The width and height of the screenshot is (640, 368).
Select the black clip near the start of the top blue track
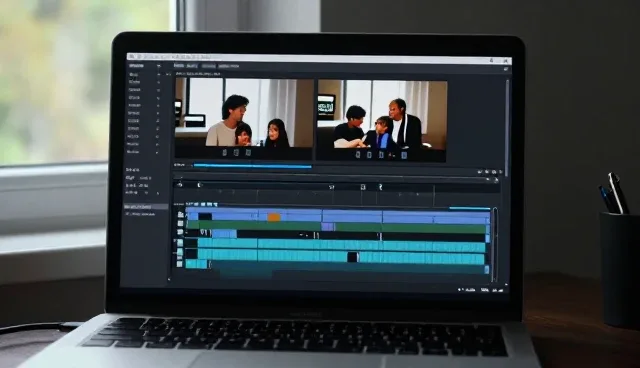pos(205,217)
